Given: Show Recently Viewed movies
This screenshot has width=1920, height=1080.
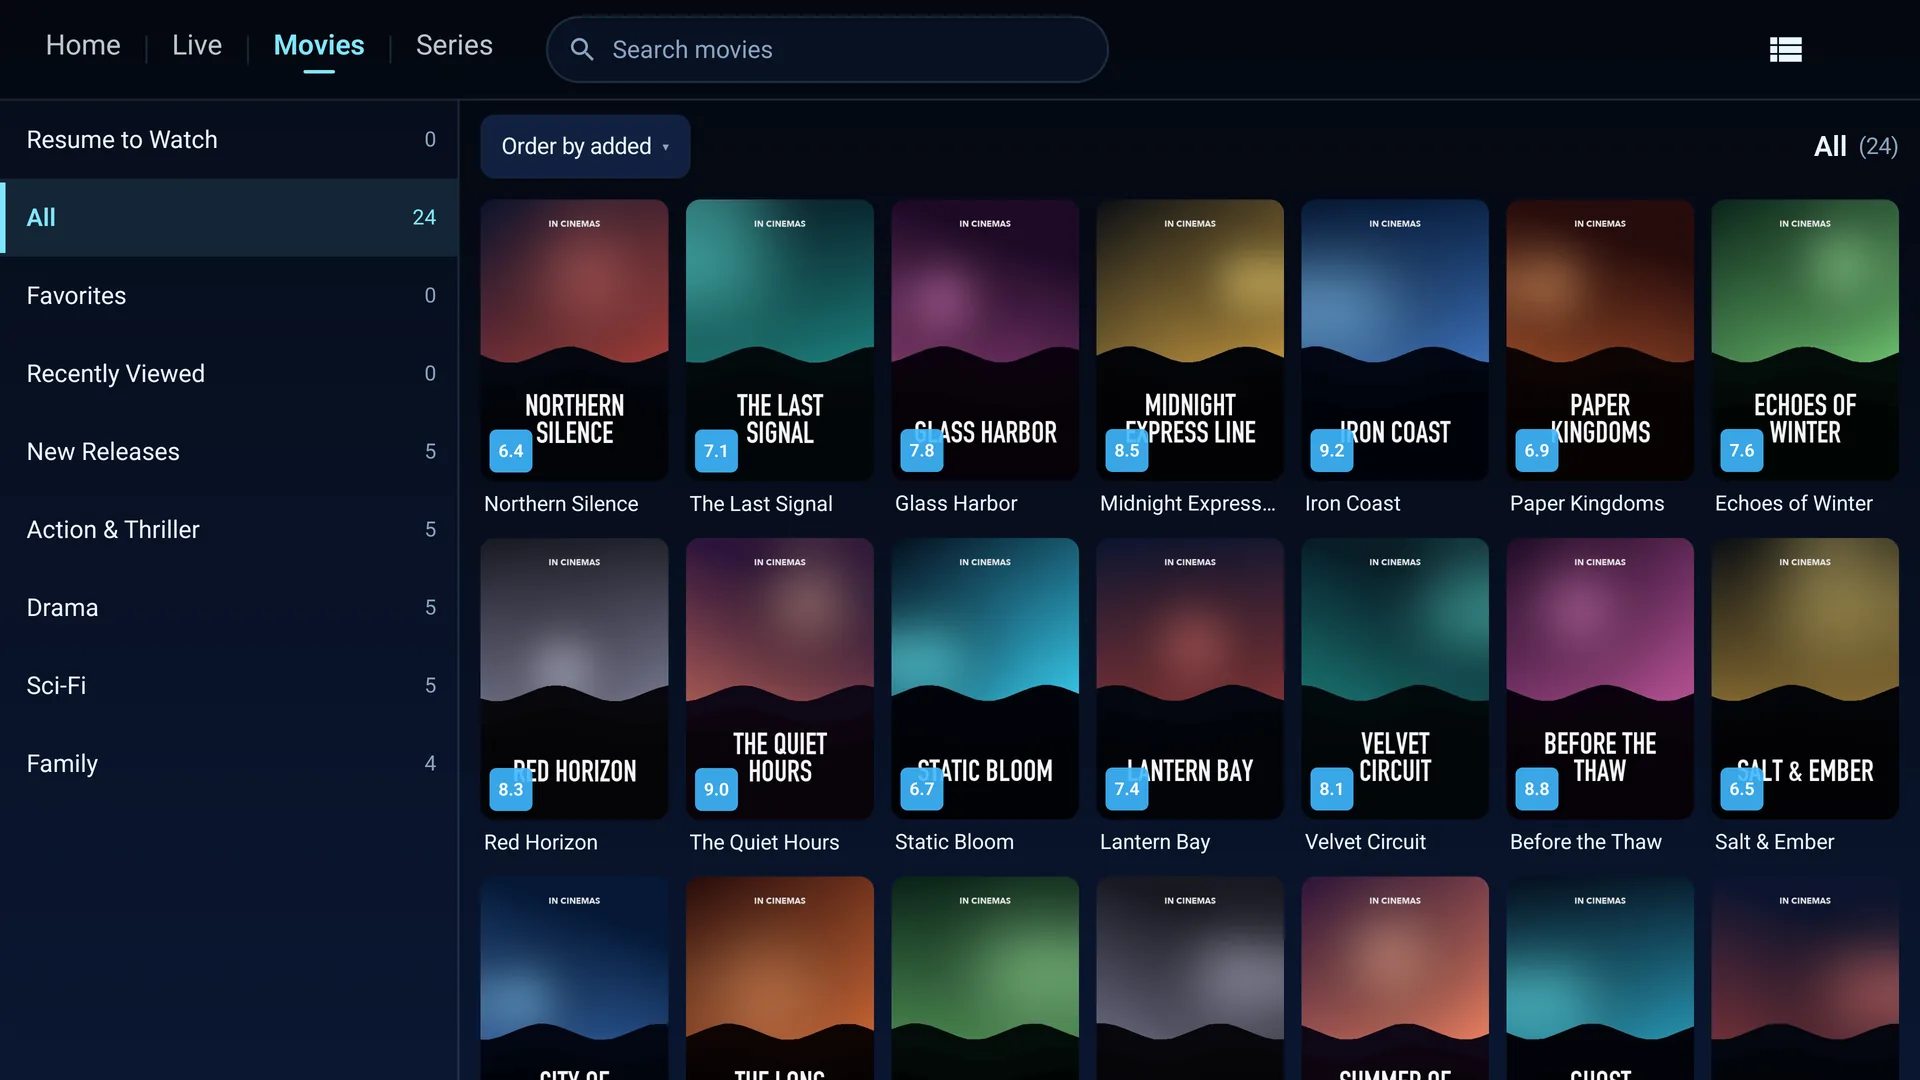Looking at the screenshot, I should 229,374.
